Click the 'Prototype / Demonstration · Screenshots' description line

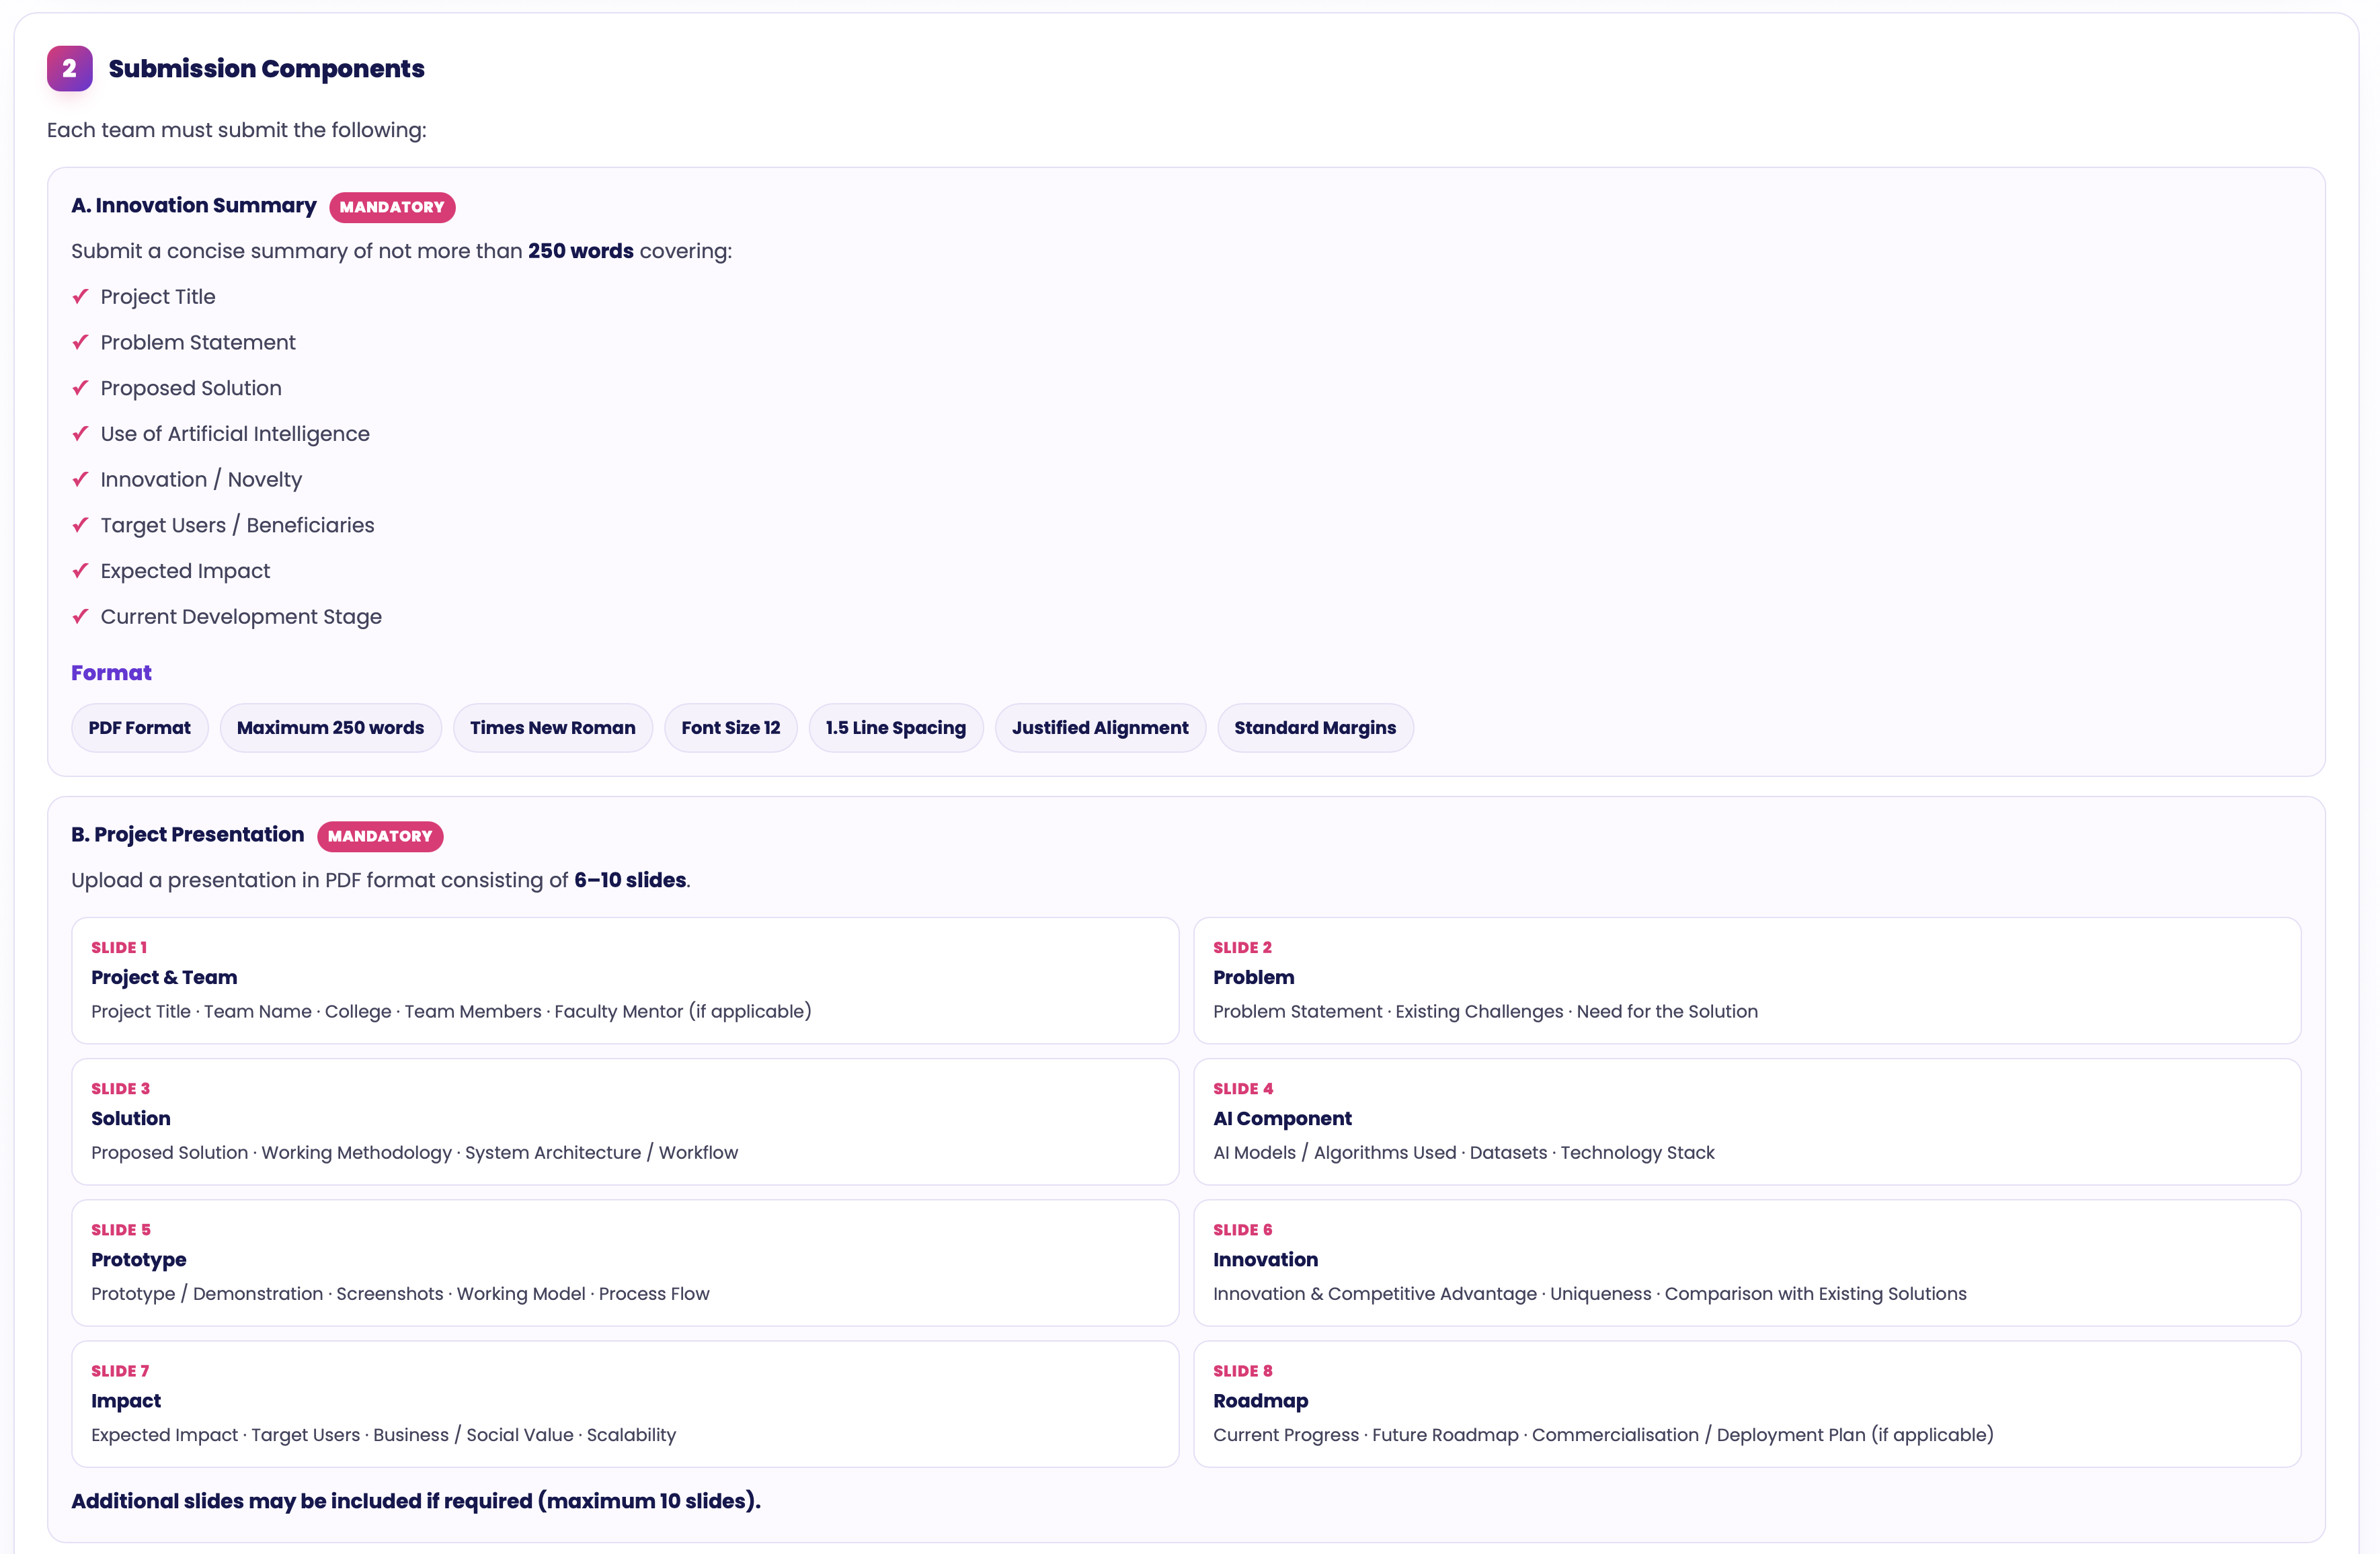tap(400, 1293)
